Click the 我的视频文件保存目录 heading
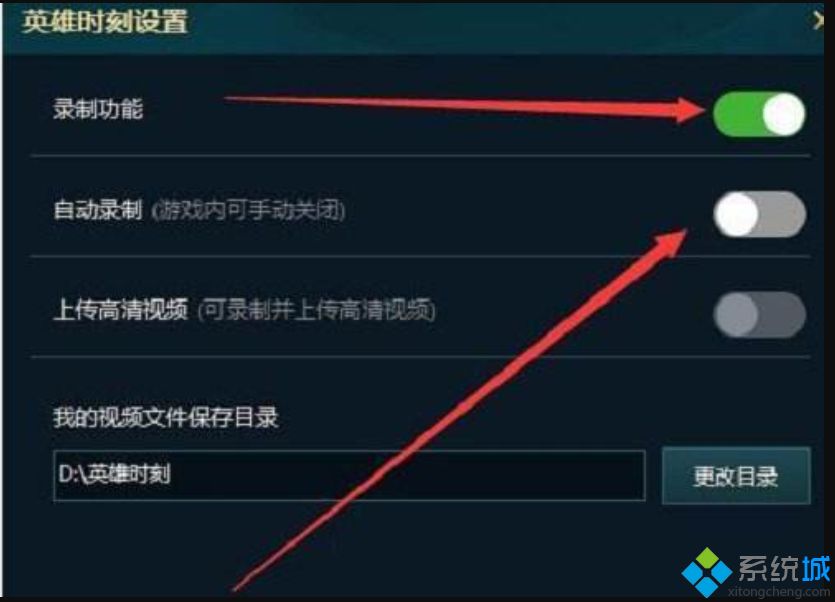 tap(166, 417)
